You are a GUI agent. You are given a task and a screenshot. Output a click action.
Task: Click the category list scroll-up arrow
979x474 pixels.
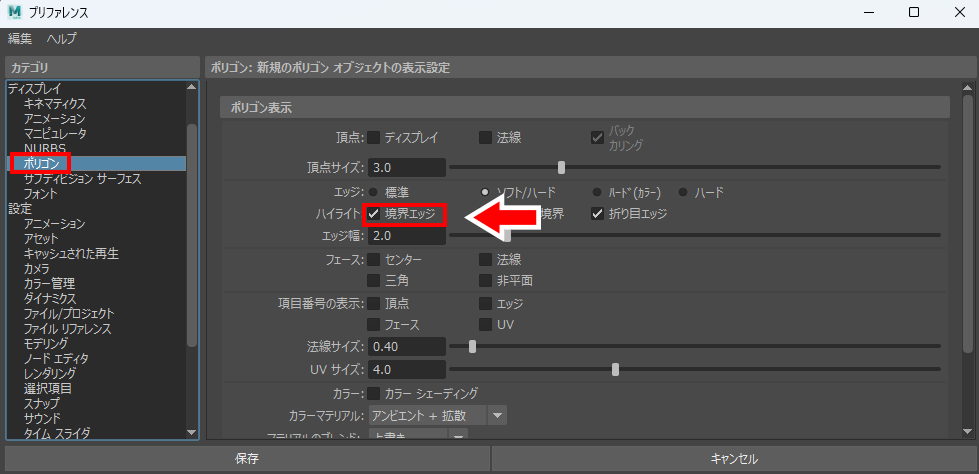[x=192, y=88]
